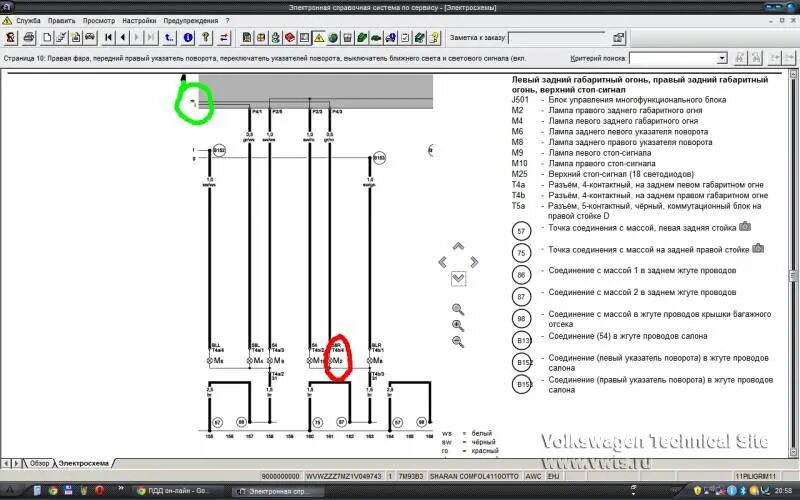Click the 'SHARAN COMFOL4110OTTO' status bar entry
Screen dimensions: 800x500
(x=474, y=476)
